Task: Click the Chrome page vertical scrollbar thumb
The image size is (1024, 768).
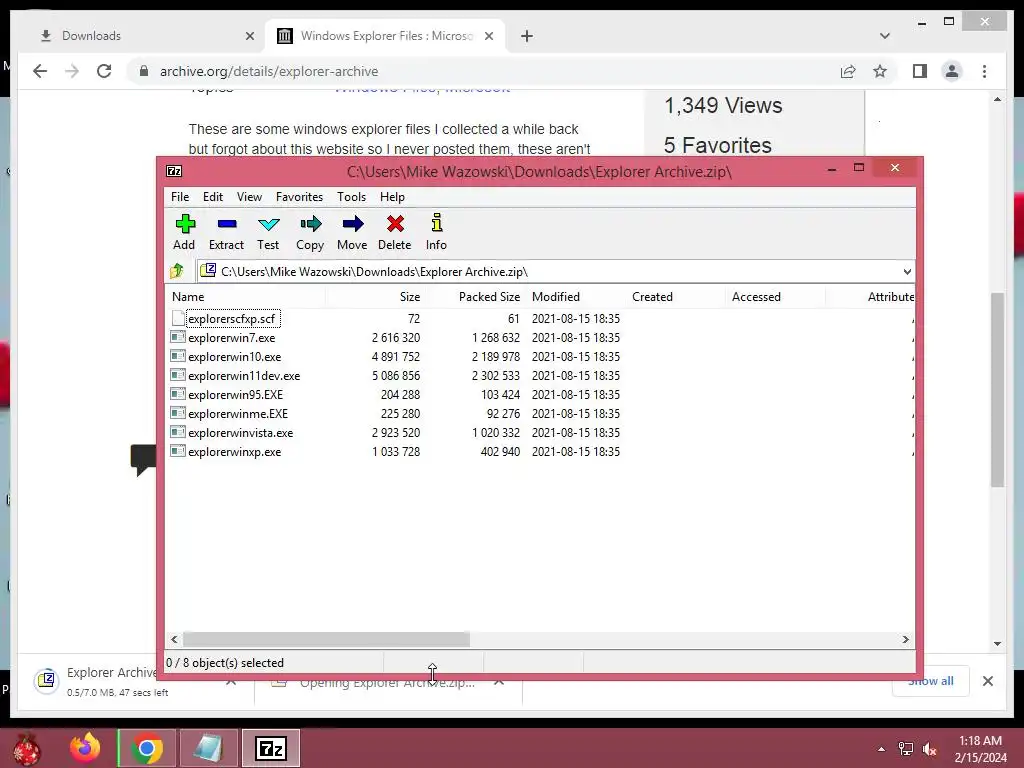Action: (x=997, y=390)
